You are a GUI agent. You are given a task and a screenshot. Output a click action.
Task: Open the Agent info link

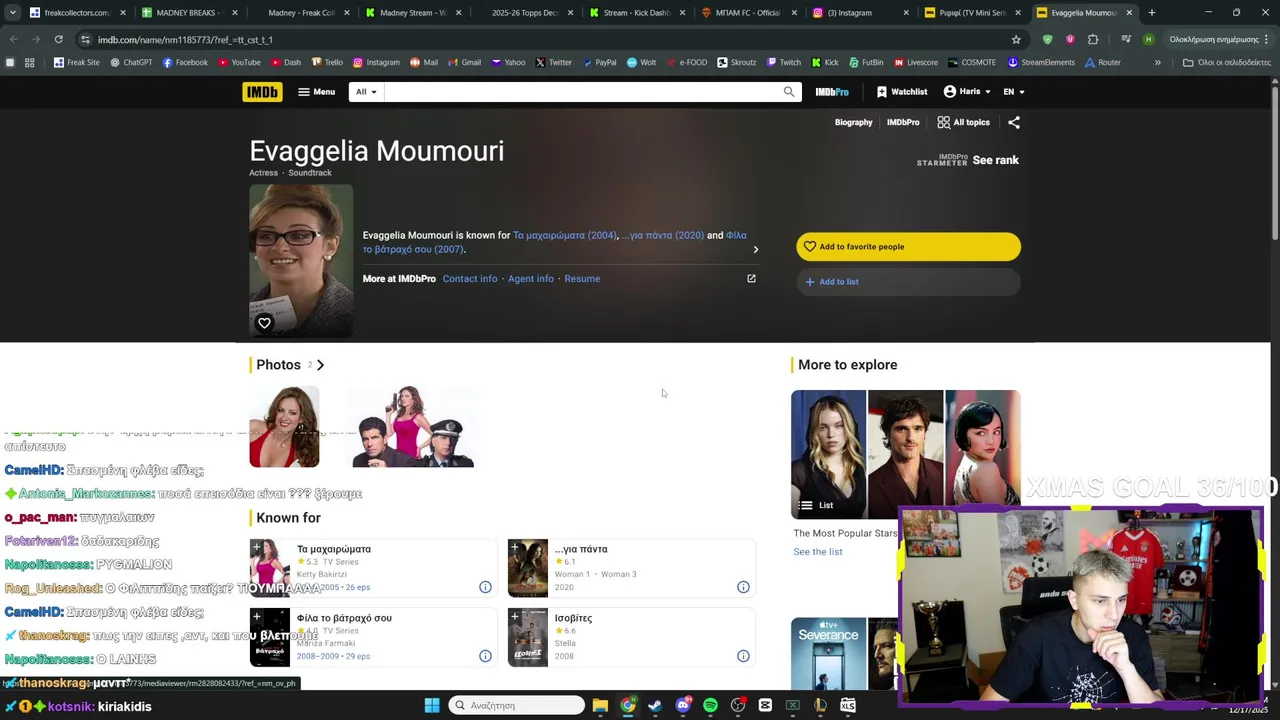530,279
